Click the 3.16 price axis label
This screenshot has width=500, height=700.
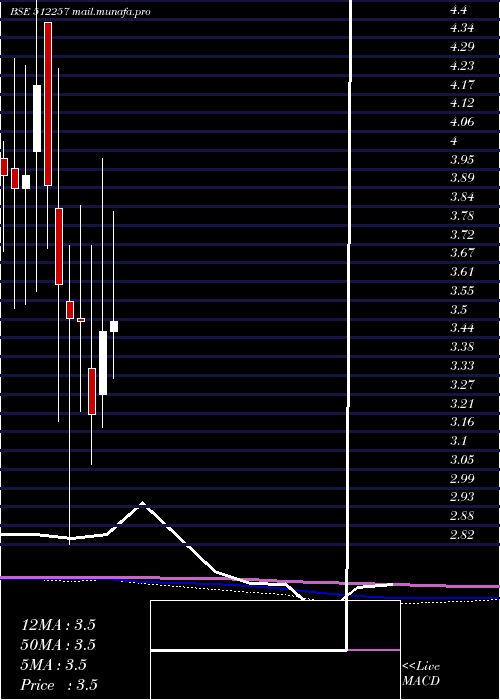click(x=462, y=422)
